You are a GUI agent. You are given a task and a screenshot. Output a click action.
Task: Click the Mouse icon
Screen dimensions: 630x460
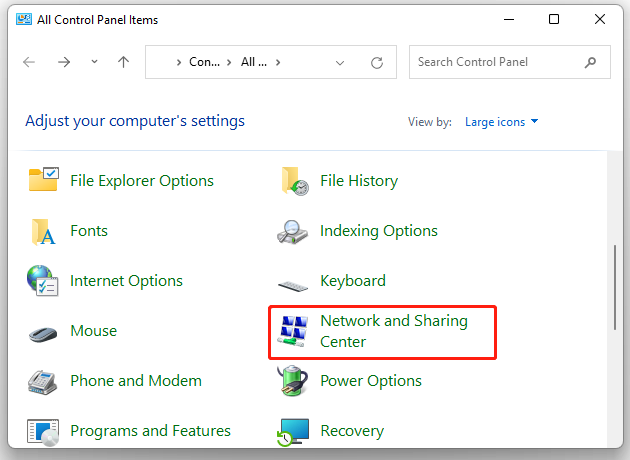click(x=43, y=333)
